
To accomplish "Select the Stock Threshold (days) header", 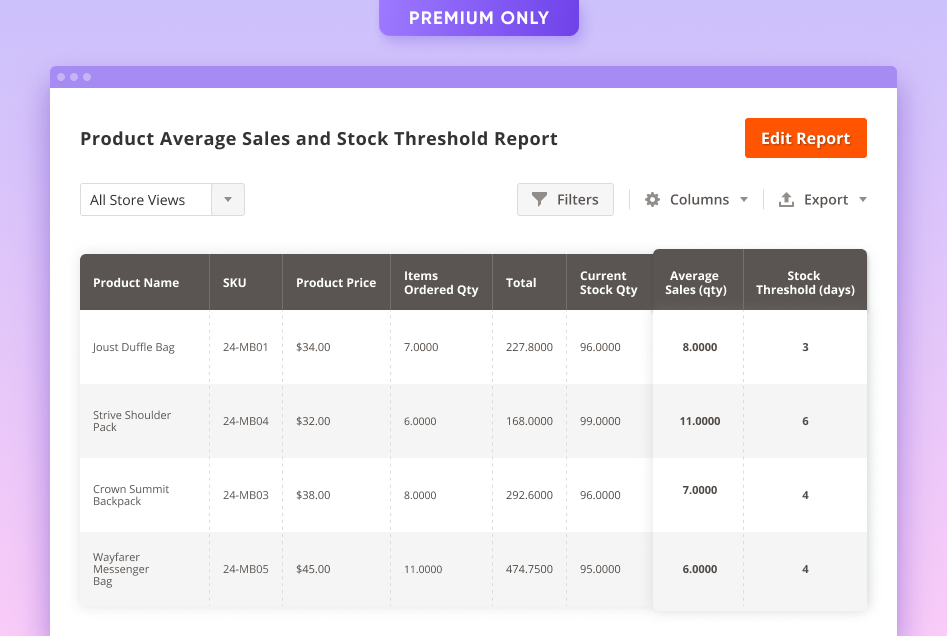I will [x=804, y=283].
